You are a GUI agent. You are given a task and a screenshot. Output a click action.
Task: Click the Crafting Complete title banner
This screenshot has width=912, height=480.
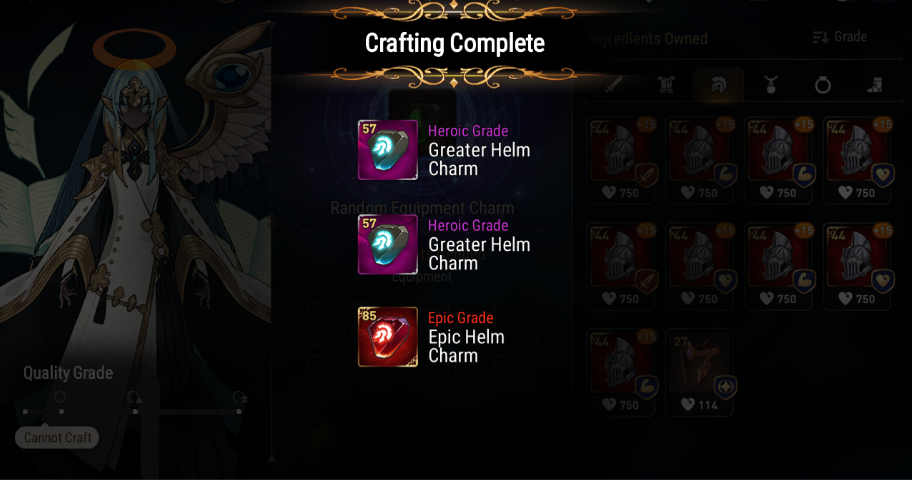(454, 44)
